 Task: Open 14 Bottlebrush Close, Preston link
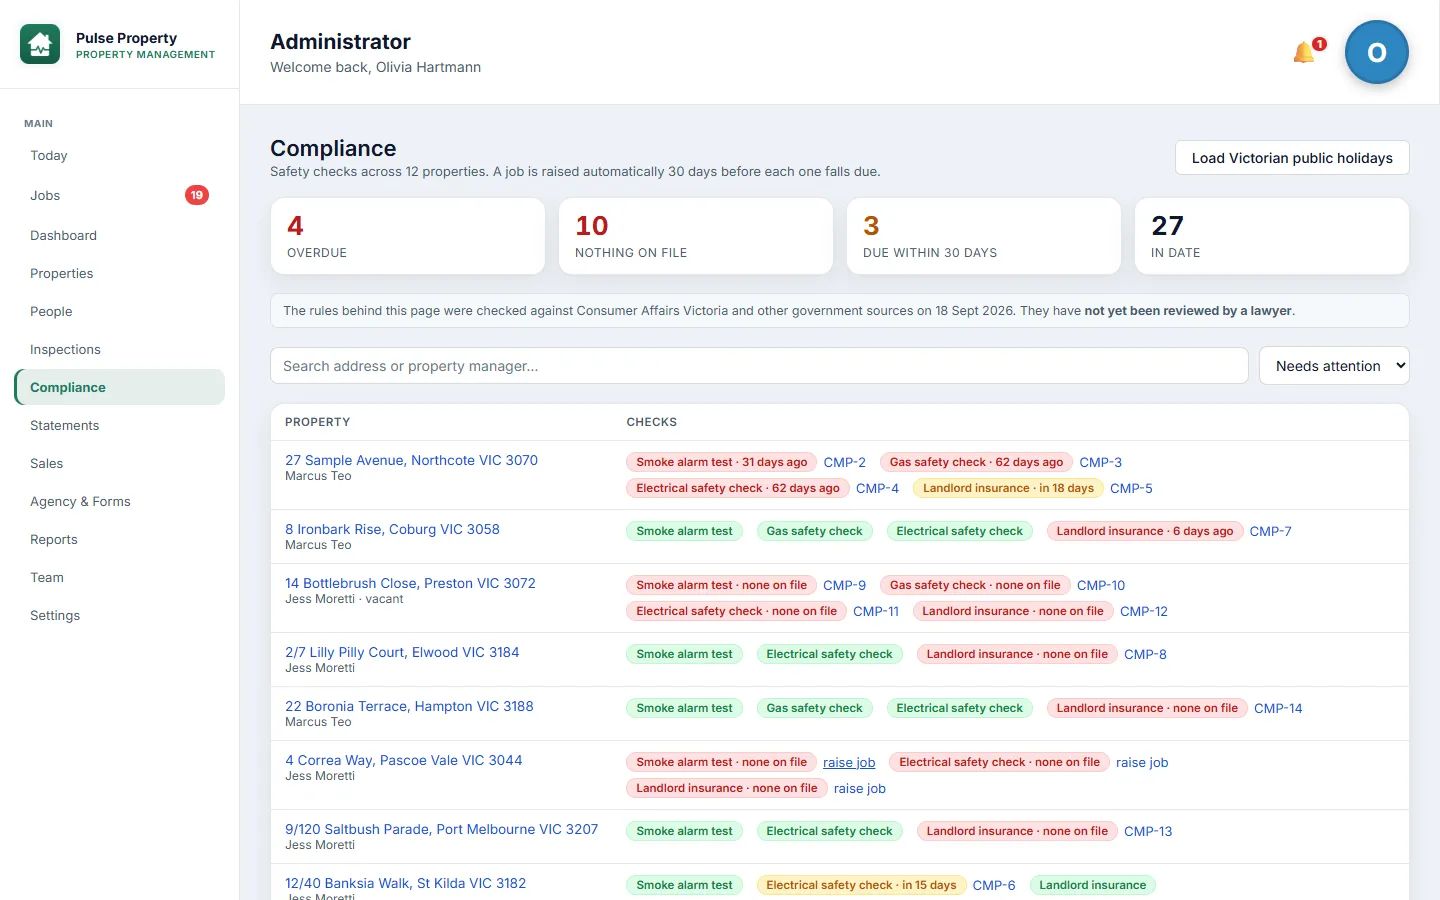[x=410, y=583]
